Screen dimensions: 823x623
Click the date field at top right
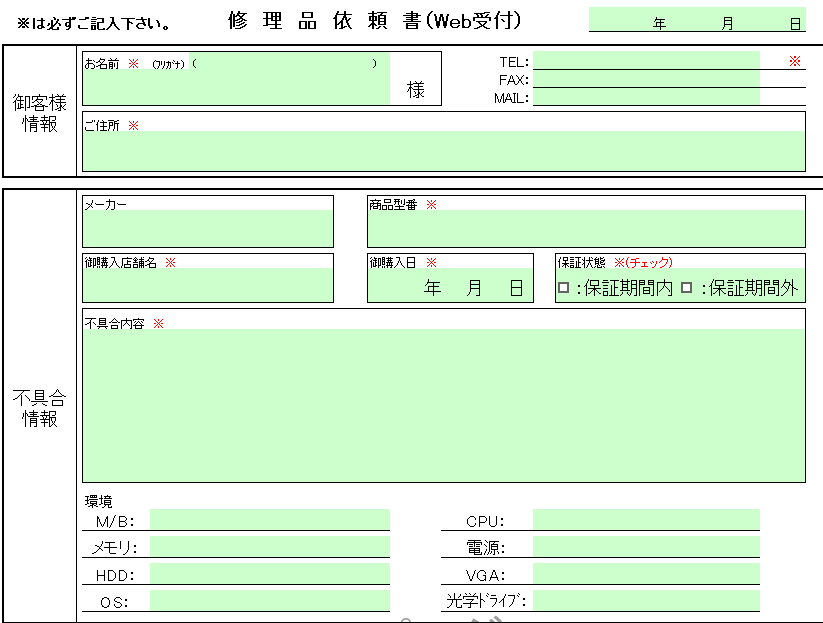[x=697, y=20]
